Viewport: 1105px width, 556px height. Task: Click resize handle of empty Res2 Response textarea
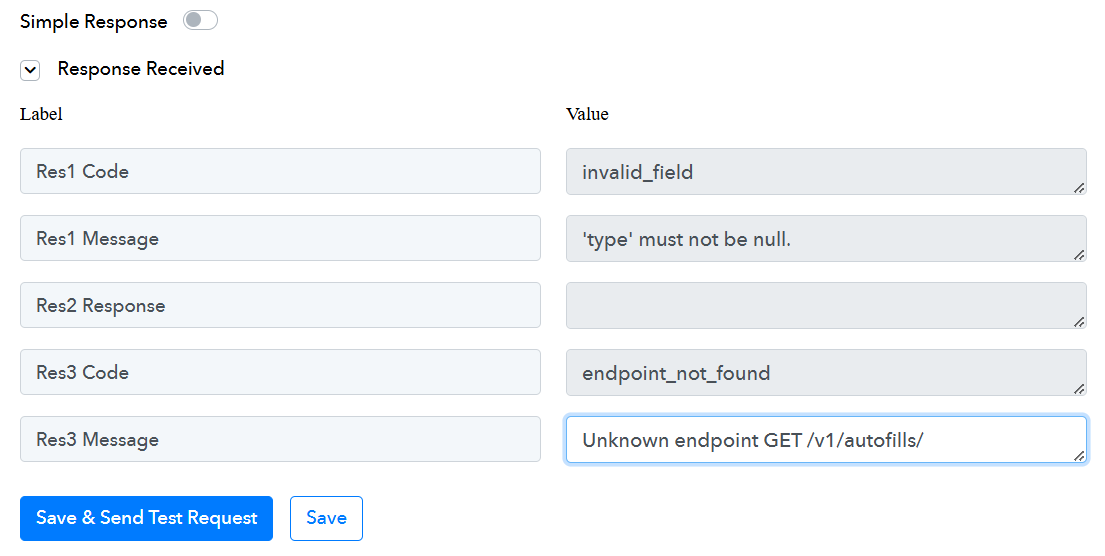click(x=1079, y=321)
